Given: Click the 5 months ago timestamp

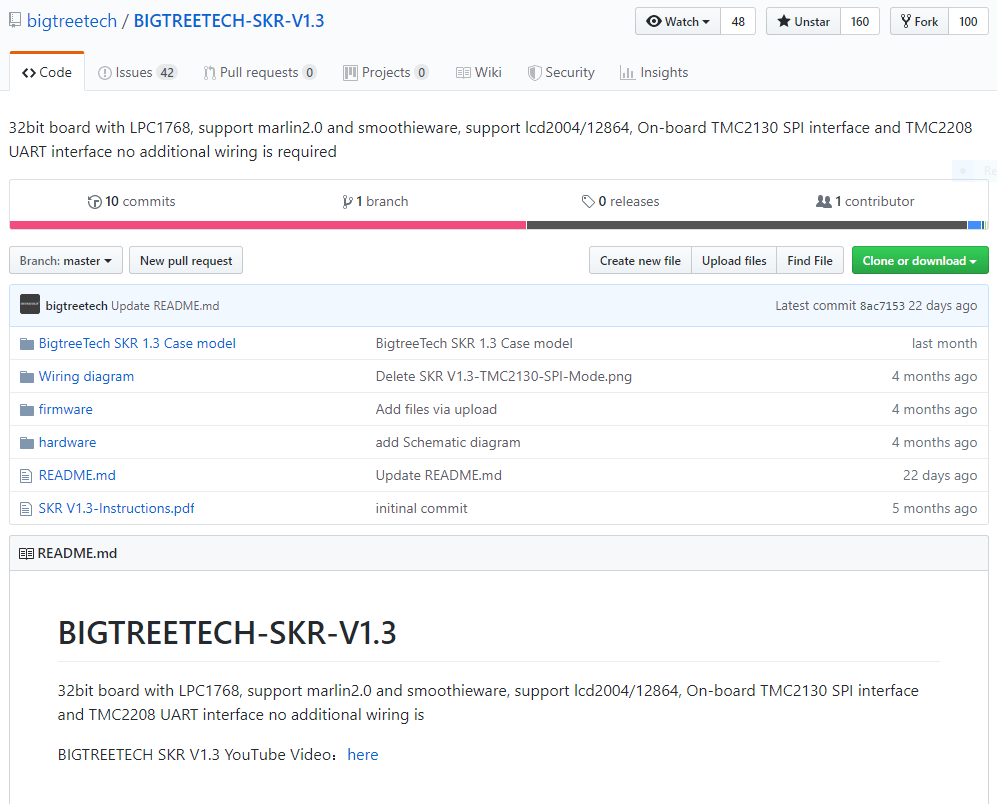Looking at the screenshot, I should click(x=934, y=509).
